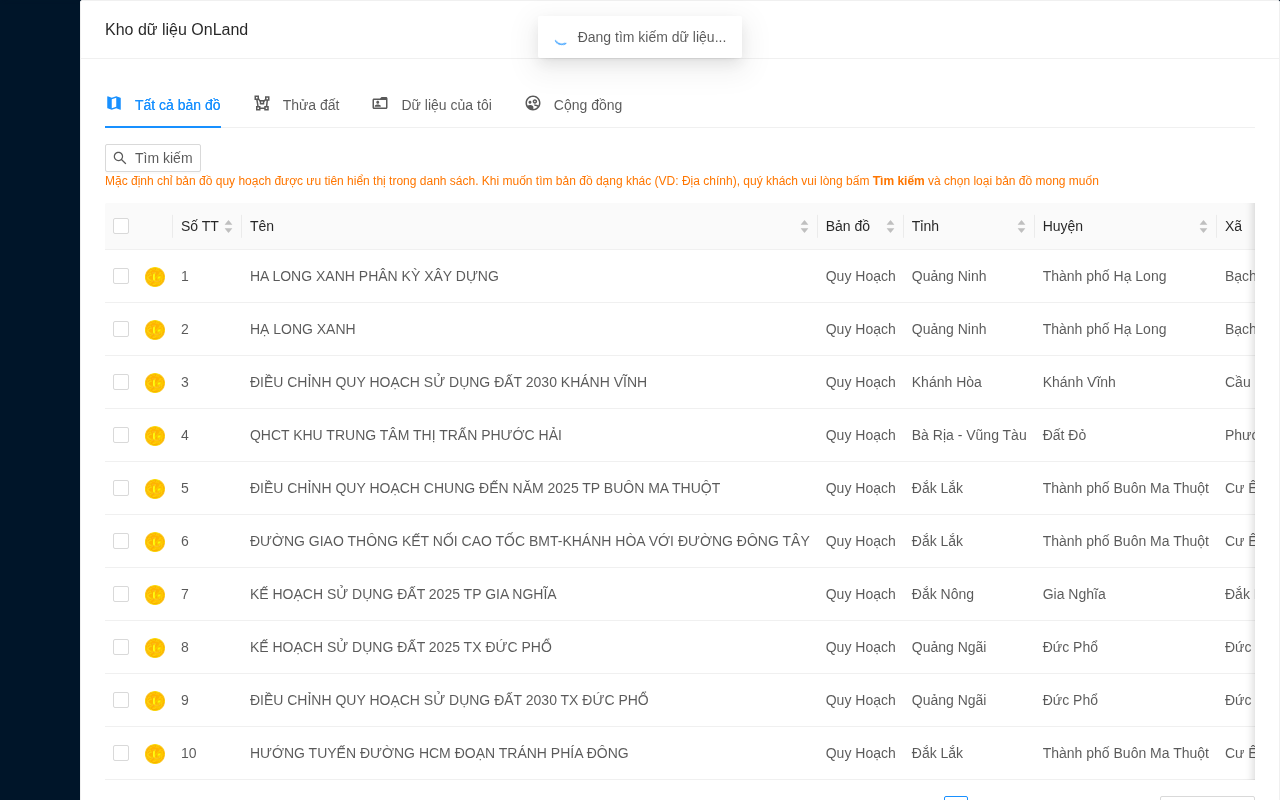
Task: Sort by Tên column sorter arrows
Action: tap(804, 226)
